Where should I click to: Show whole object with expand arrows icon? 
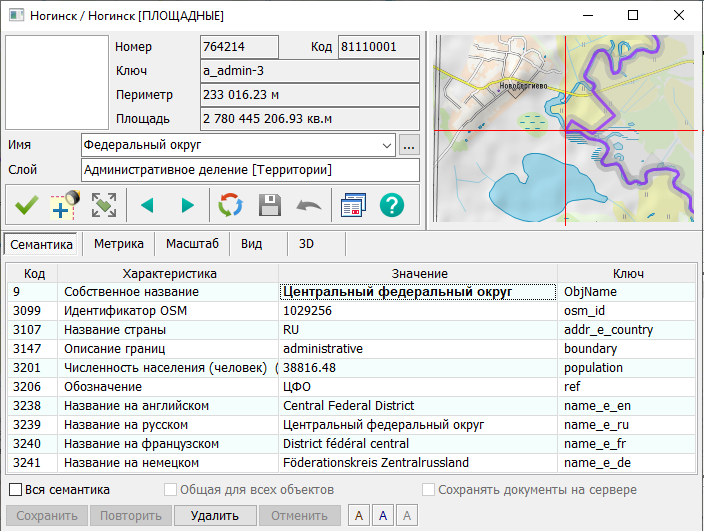click(x=104, y=206)
